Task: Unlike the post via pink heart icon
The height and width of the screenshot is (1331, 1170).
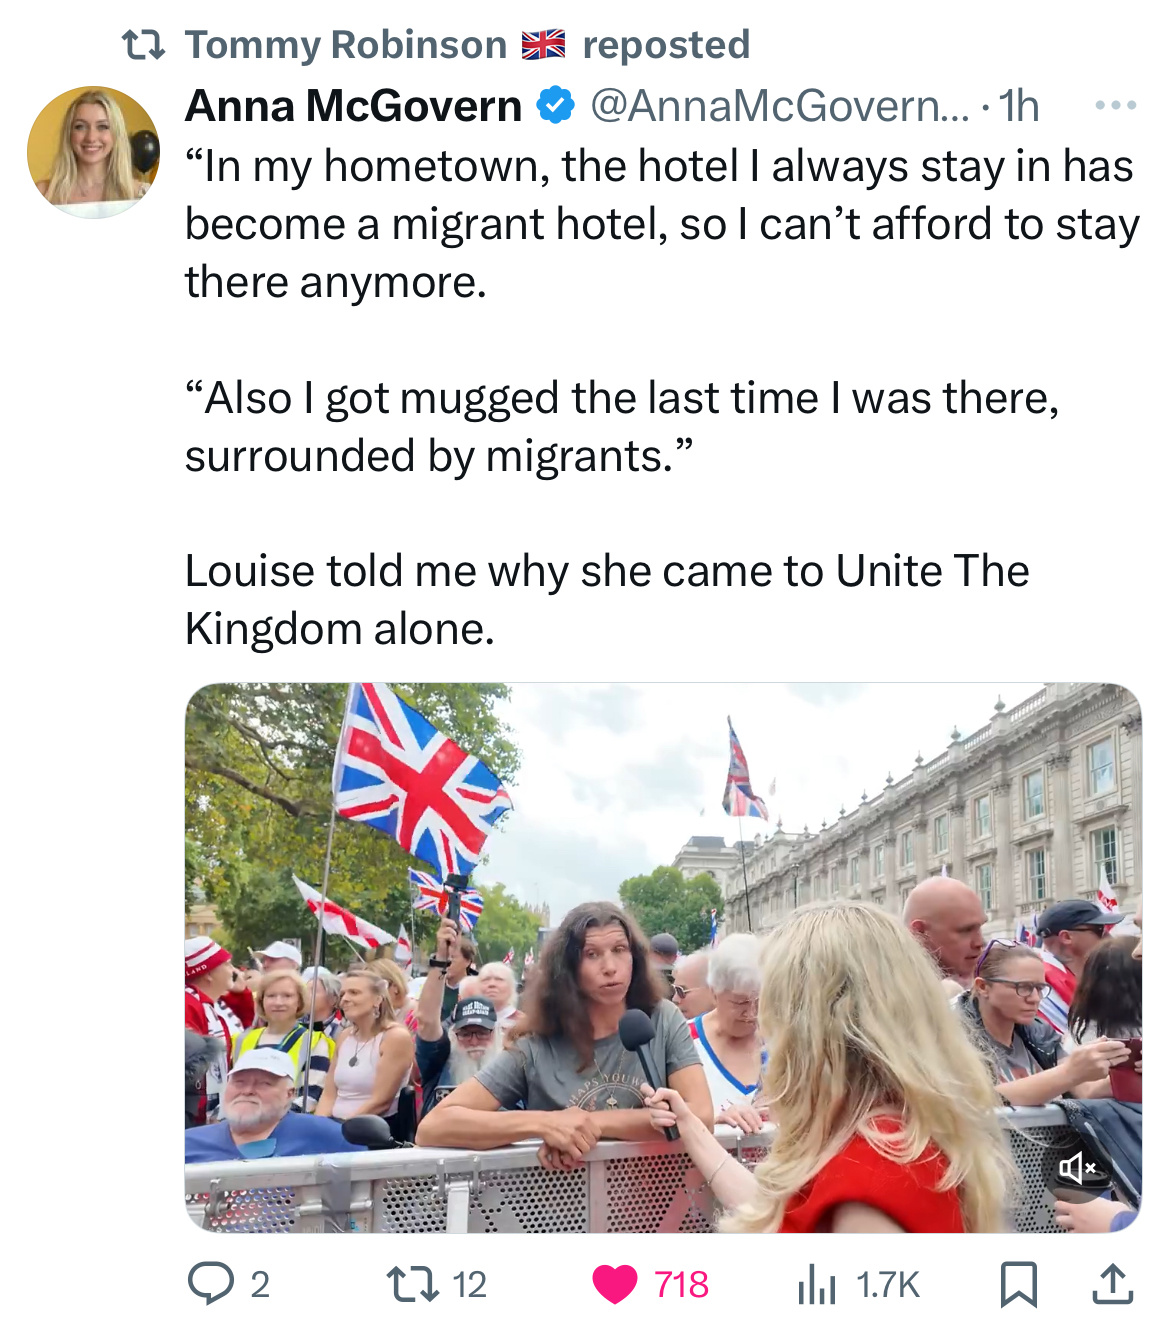Action: coord(615,1285)
